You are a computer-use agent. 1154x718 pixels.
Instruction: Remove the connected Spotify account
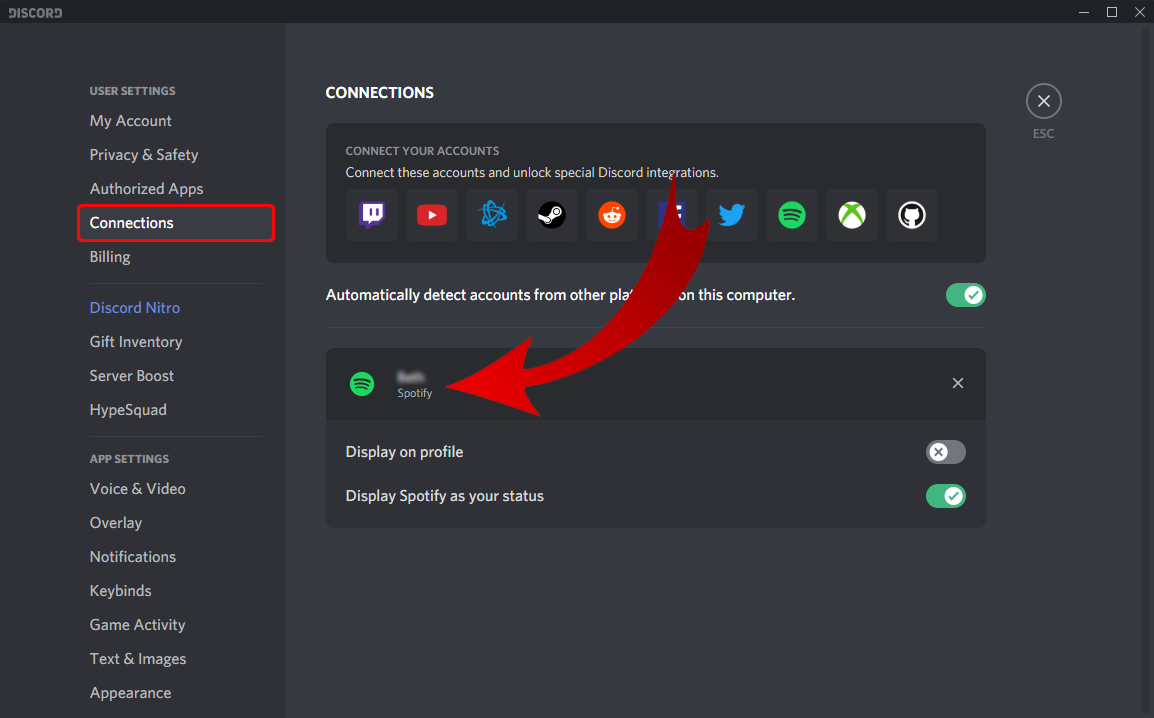[x=957, y=383]
